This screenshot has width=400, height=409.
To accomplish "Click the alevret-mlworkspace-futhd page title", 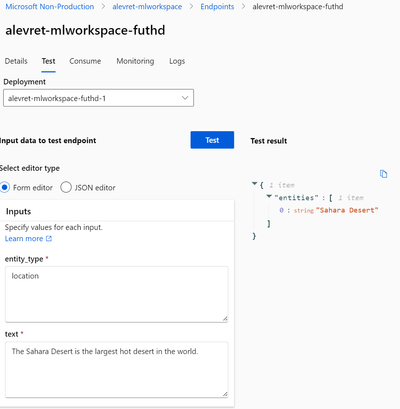I will [x=85, y=30].
